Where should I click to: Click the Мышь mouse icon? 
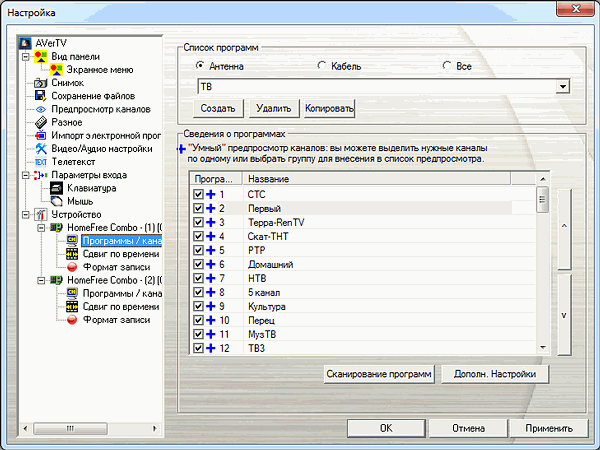point(57,201)
